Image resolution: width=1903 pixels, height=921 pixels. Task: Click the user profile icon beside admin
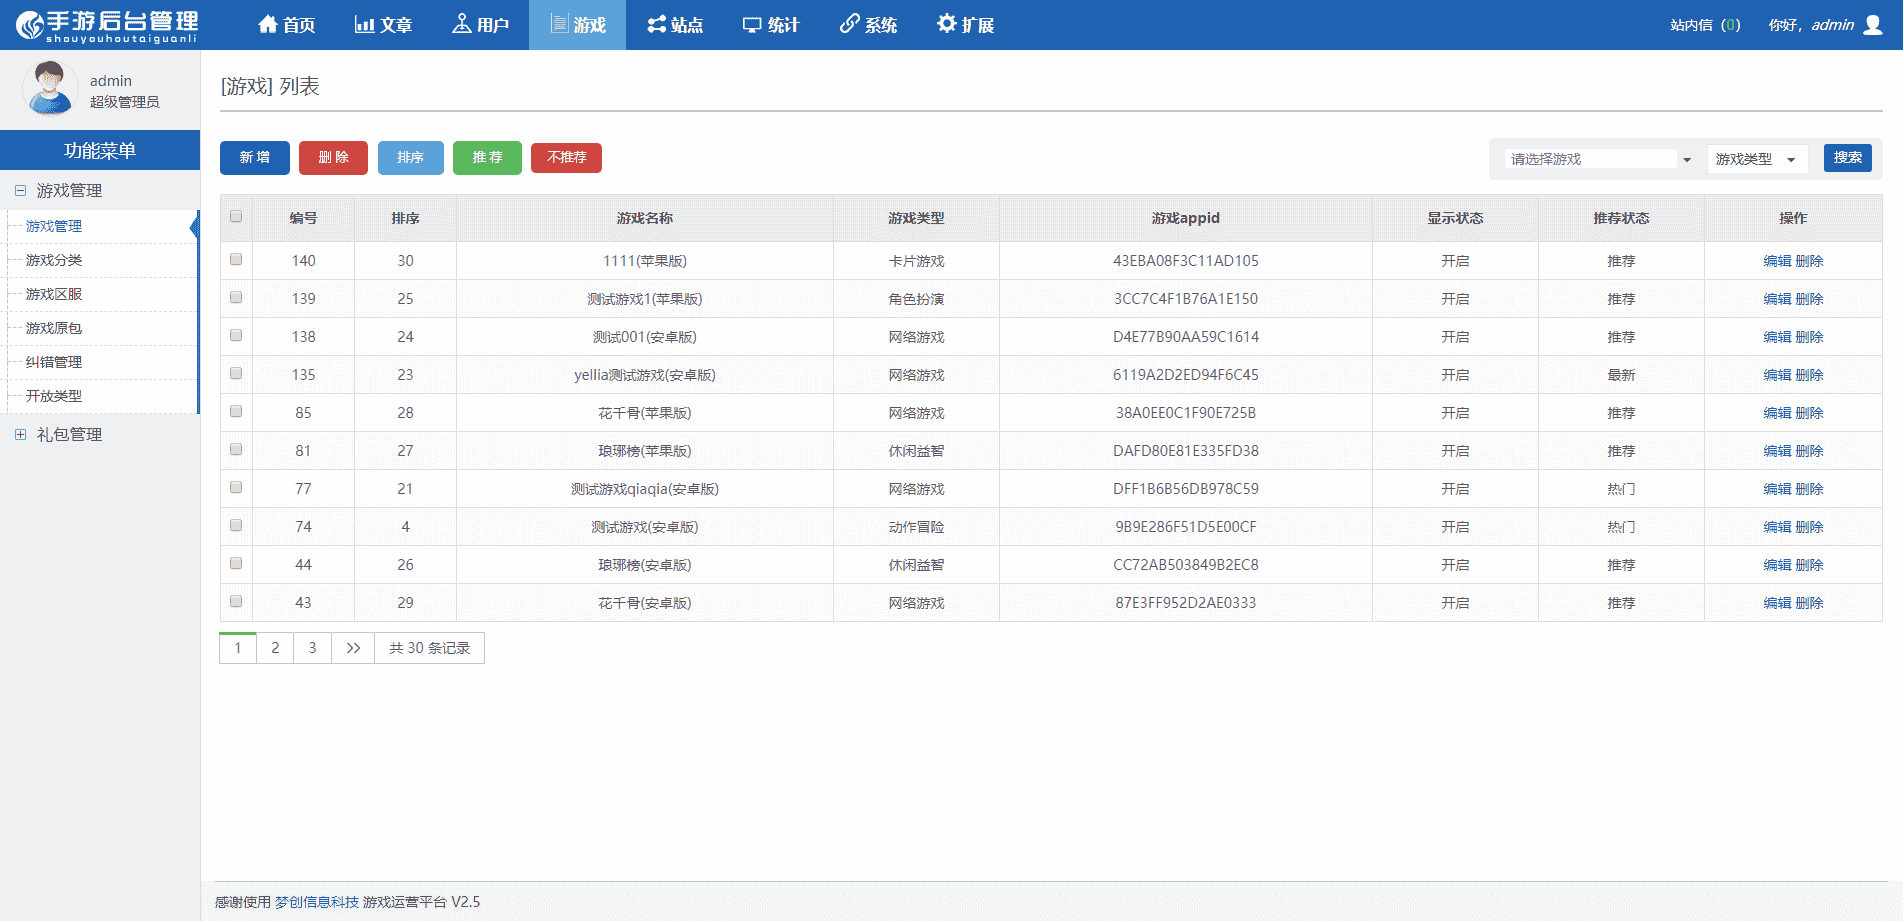[1873, 25]
